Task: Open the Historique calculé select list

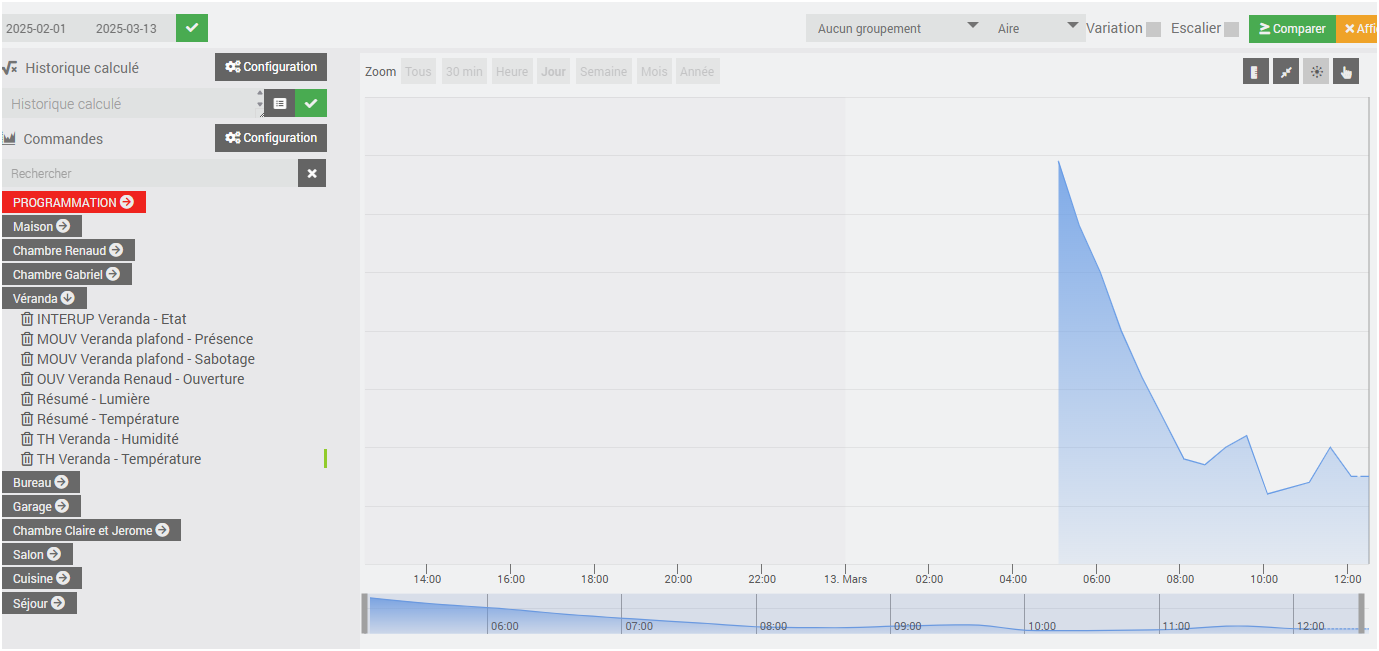Action: point(134,103)
